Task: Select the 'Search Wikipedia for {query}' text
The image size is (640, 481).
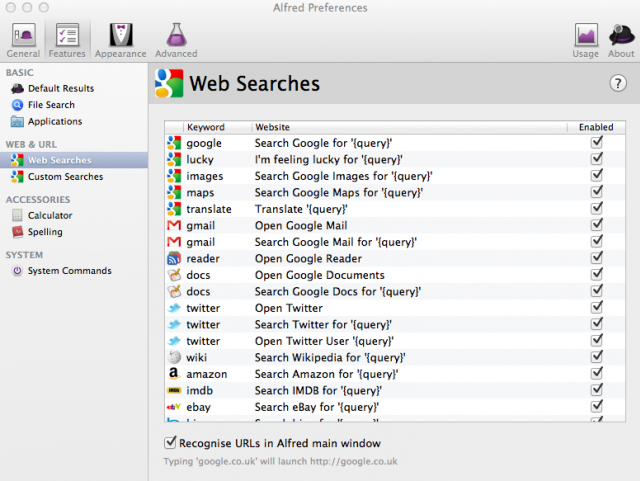Action: tap(330, 358)
